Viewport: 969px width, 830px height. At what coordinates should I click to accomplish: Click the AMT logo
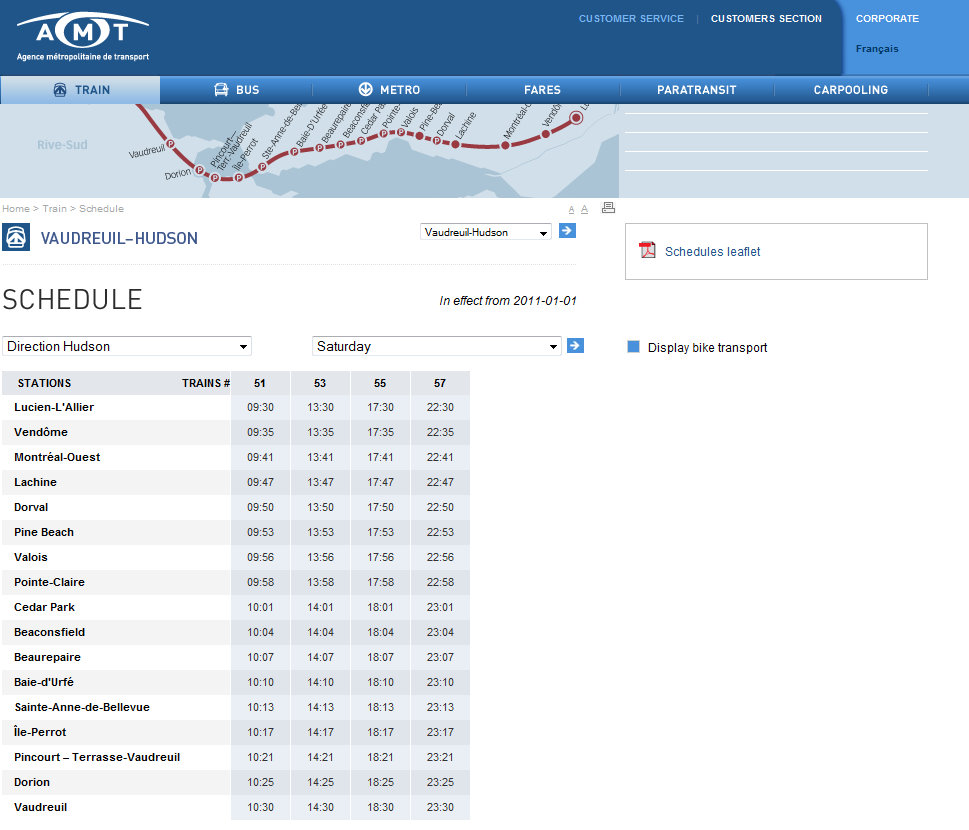tap(83, 36)
